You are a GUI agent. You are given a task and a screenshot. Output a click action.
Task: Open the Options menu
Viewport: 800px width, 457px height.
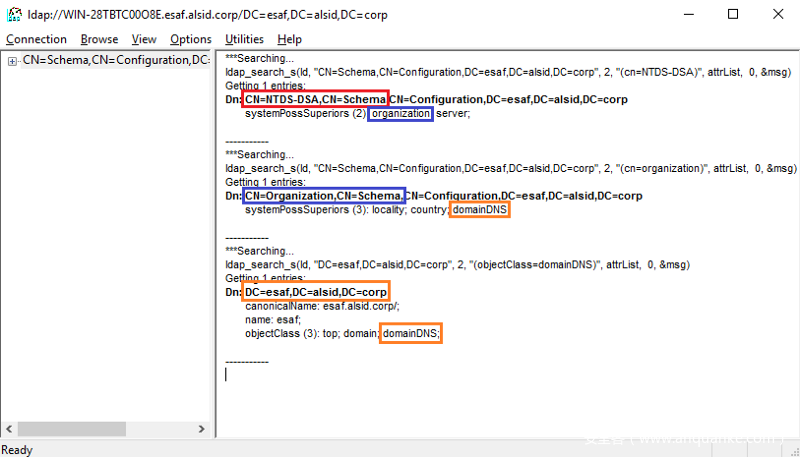(191, 39)
